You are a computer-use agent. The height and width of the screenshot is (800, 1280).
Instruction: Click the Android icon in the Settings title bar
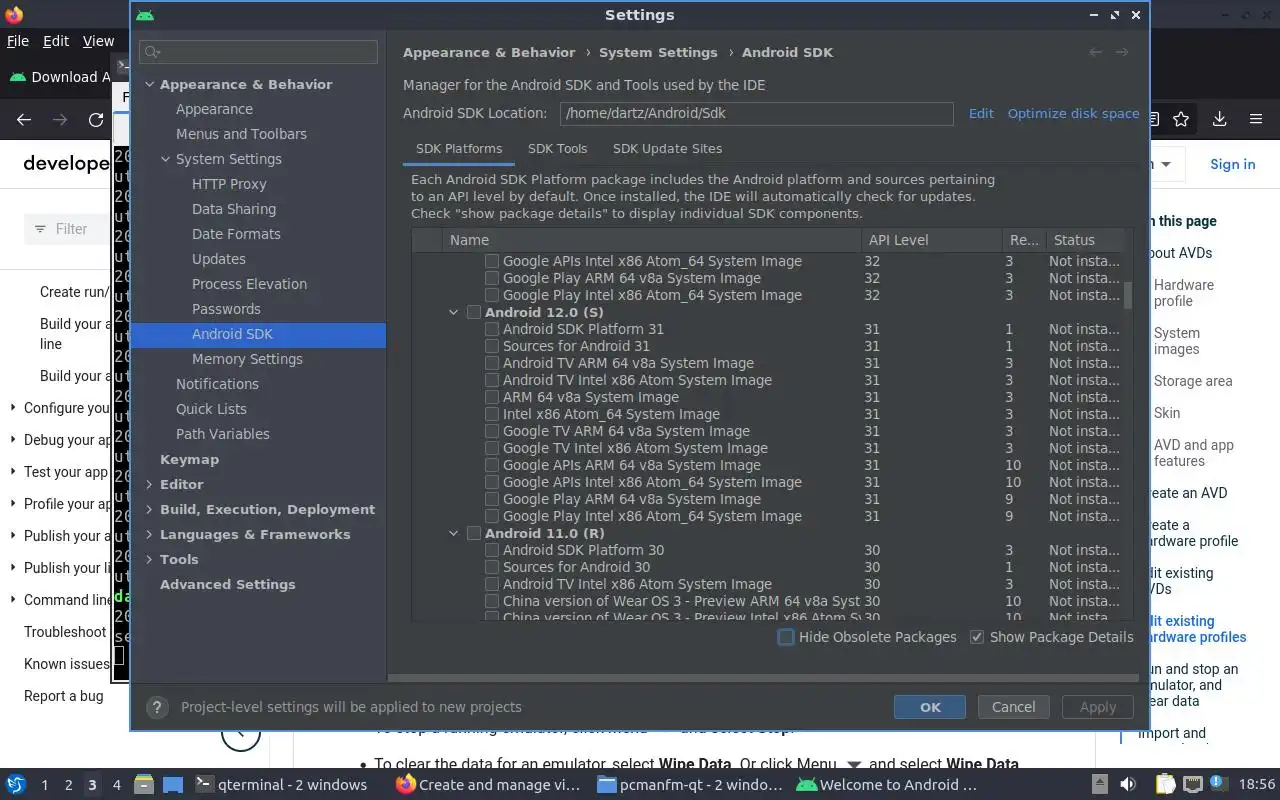145,15
